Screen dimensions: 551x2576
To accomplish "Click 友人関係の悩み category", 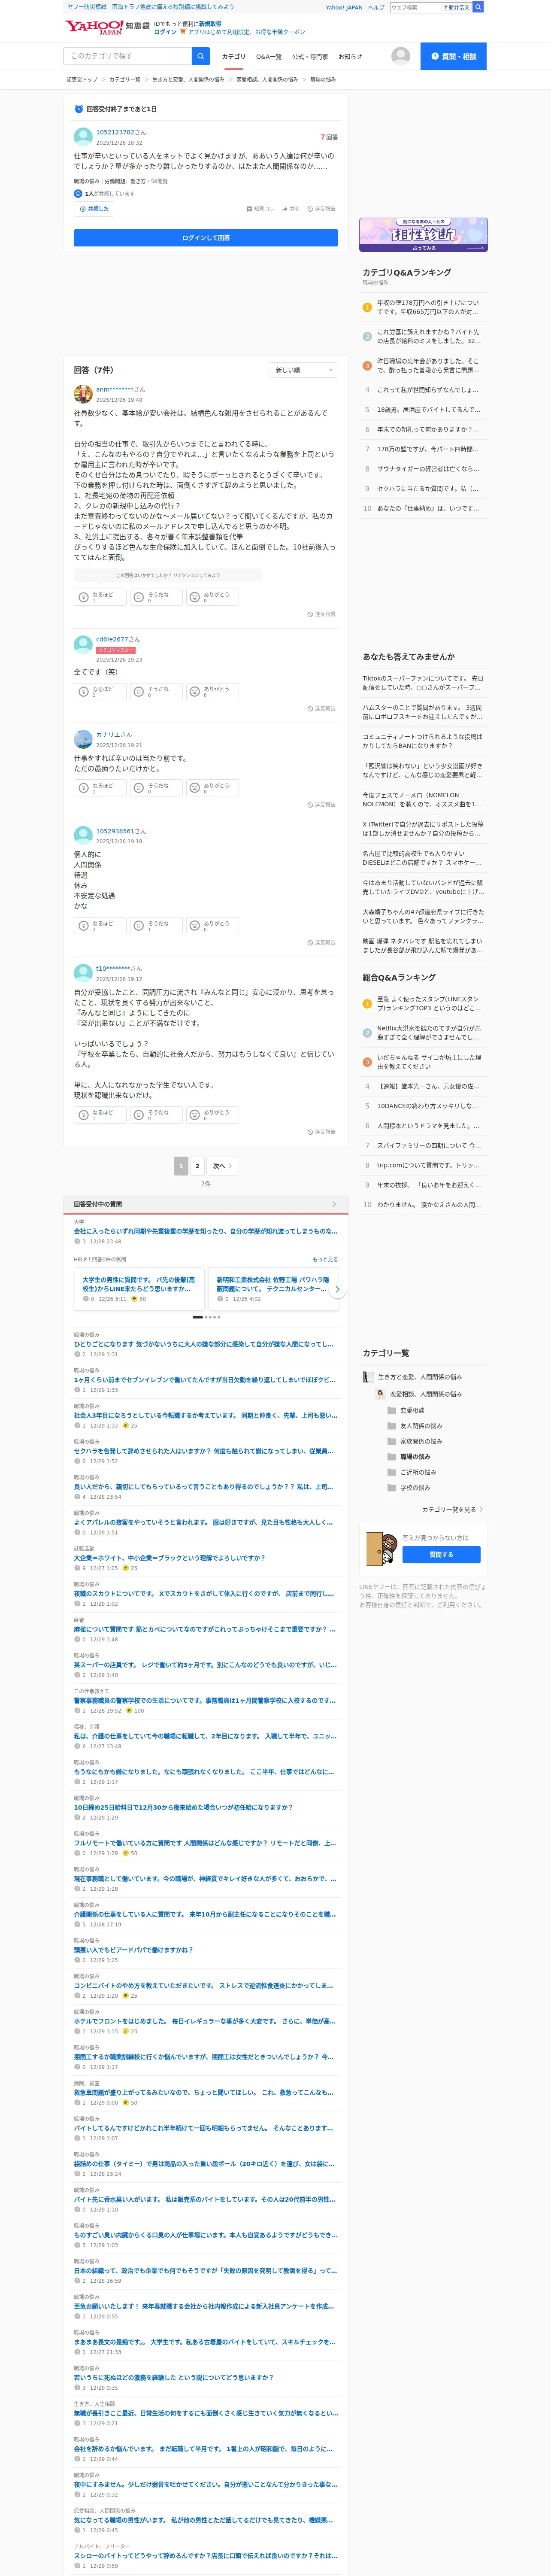I will tap(421, 1426).
